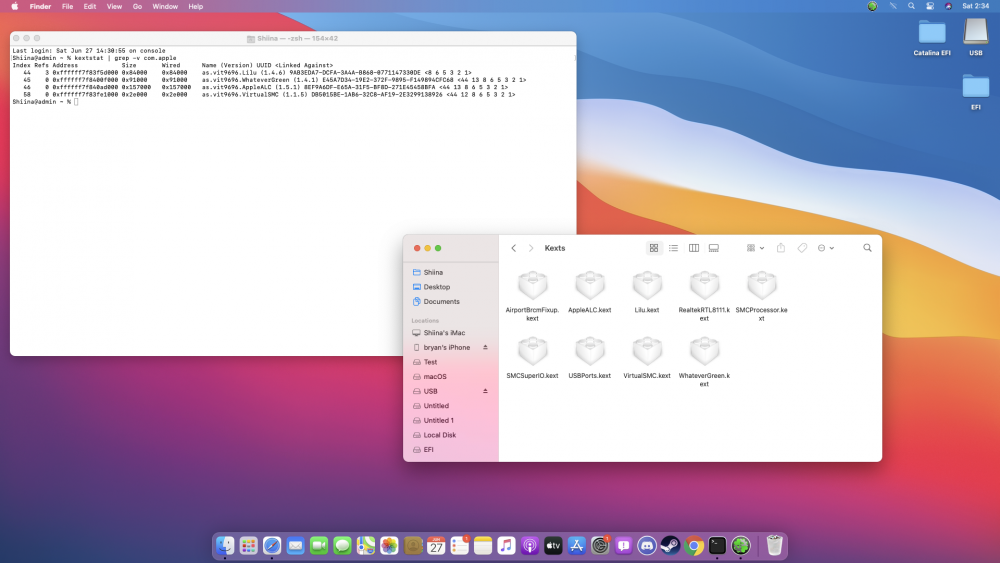This screenshot has height=563, width=1000.
Task: Open the Edit menu
Action: (x=90, y=6)
